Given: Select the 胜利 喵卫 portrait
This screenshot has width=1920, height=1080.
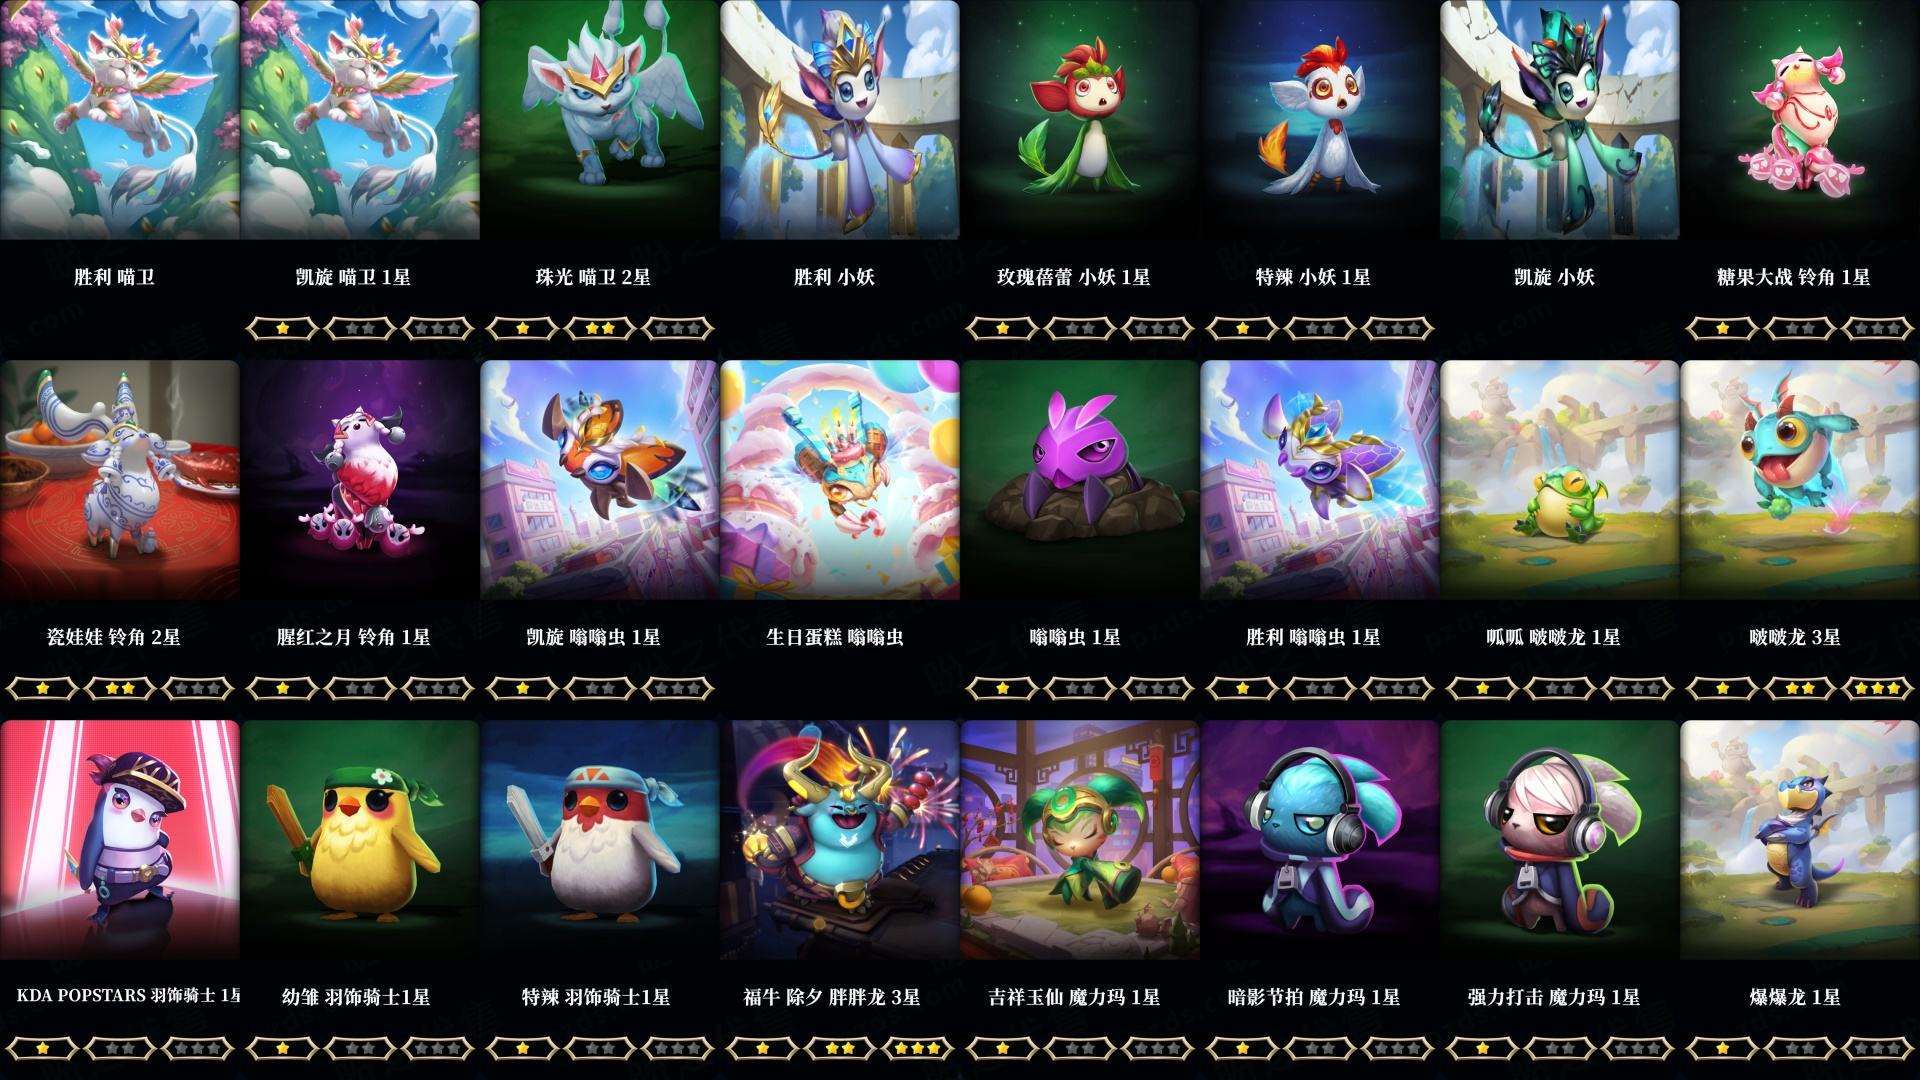Looking at the screenshot, I should [x=120, y=120].
